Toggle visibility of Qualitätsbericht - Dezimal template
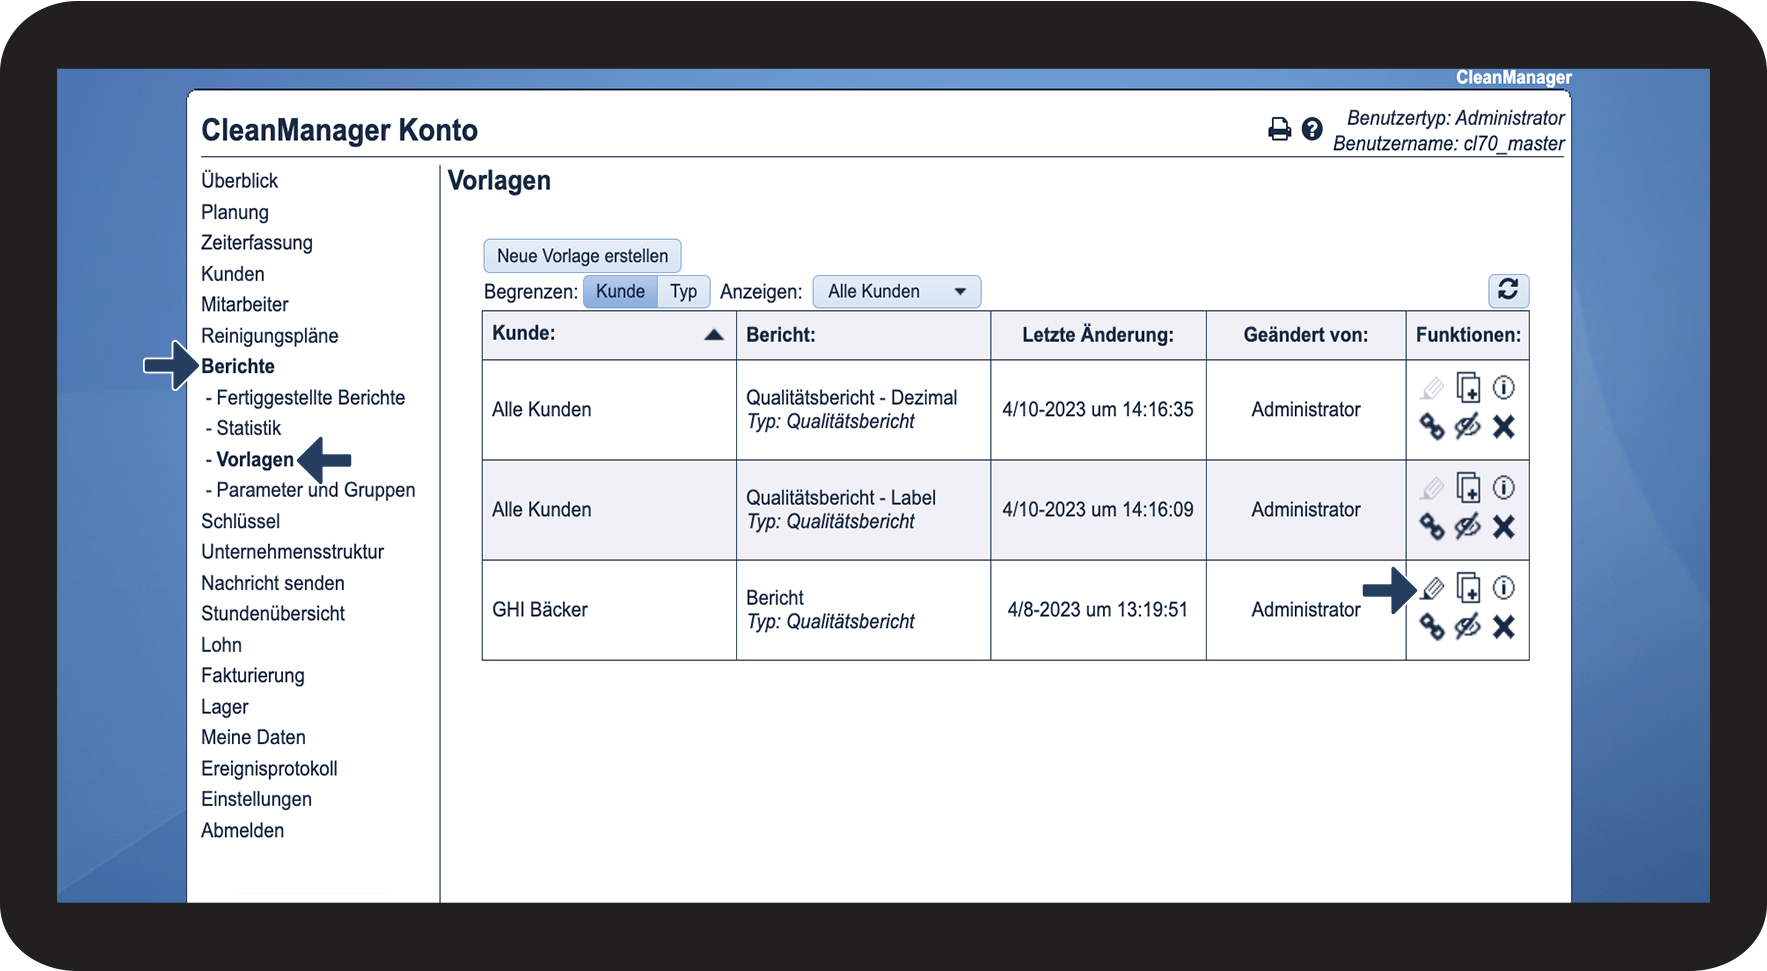The height and width of the screenshot is (971, 1767). pos(1467,427)
